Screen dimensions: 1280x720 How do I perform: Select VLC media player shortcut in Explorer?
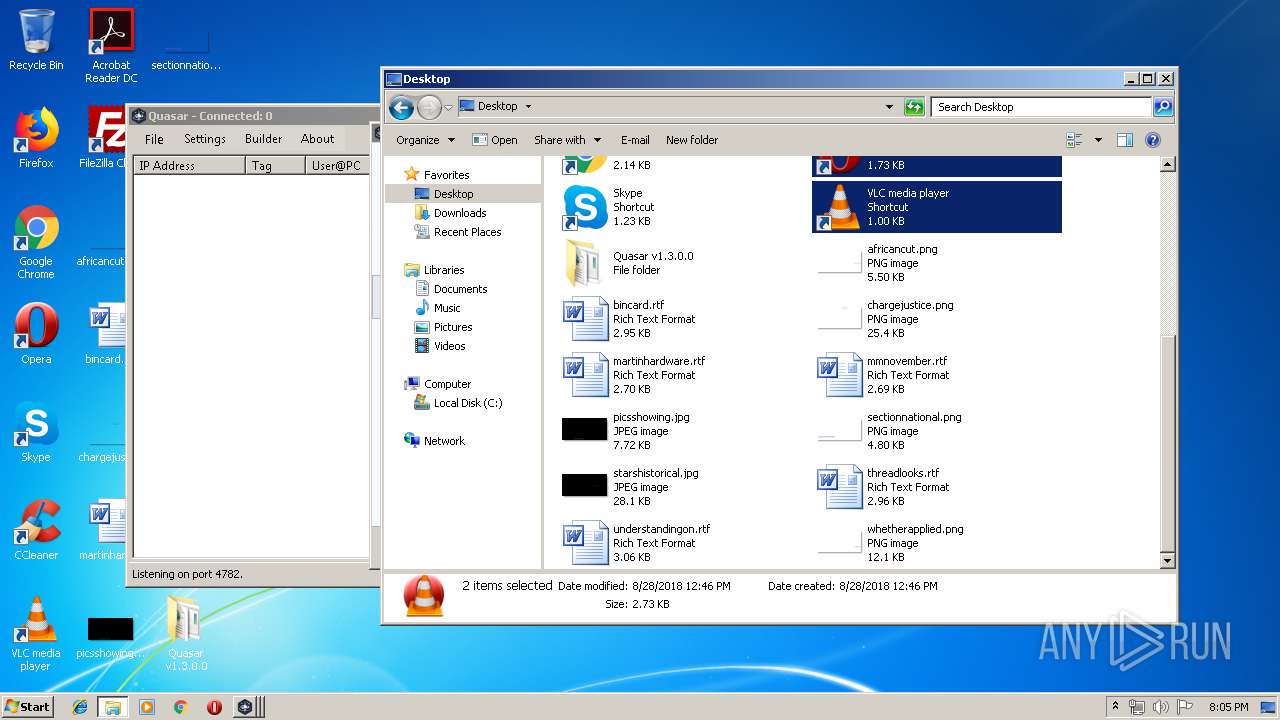coord(937,207)
